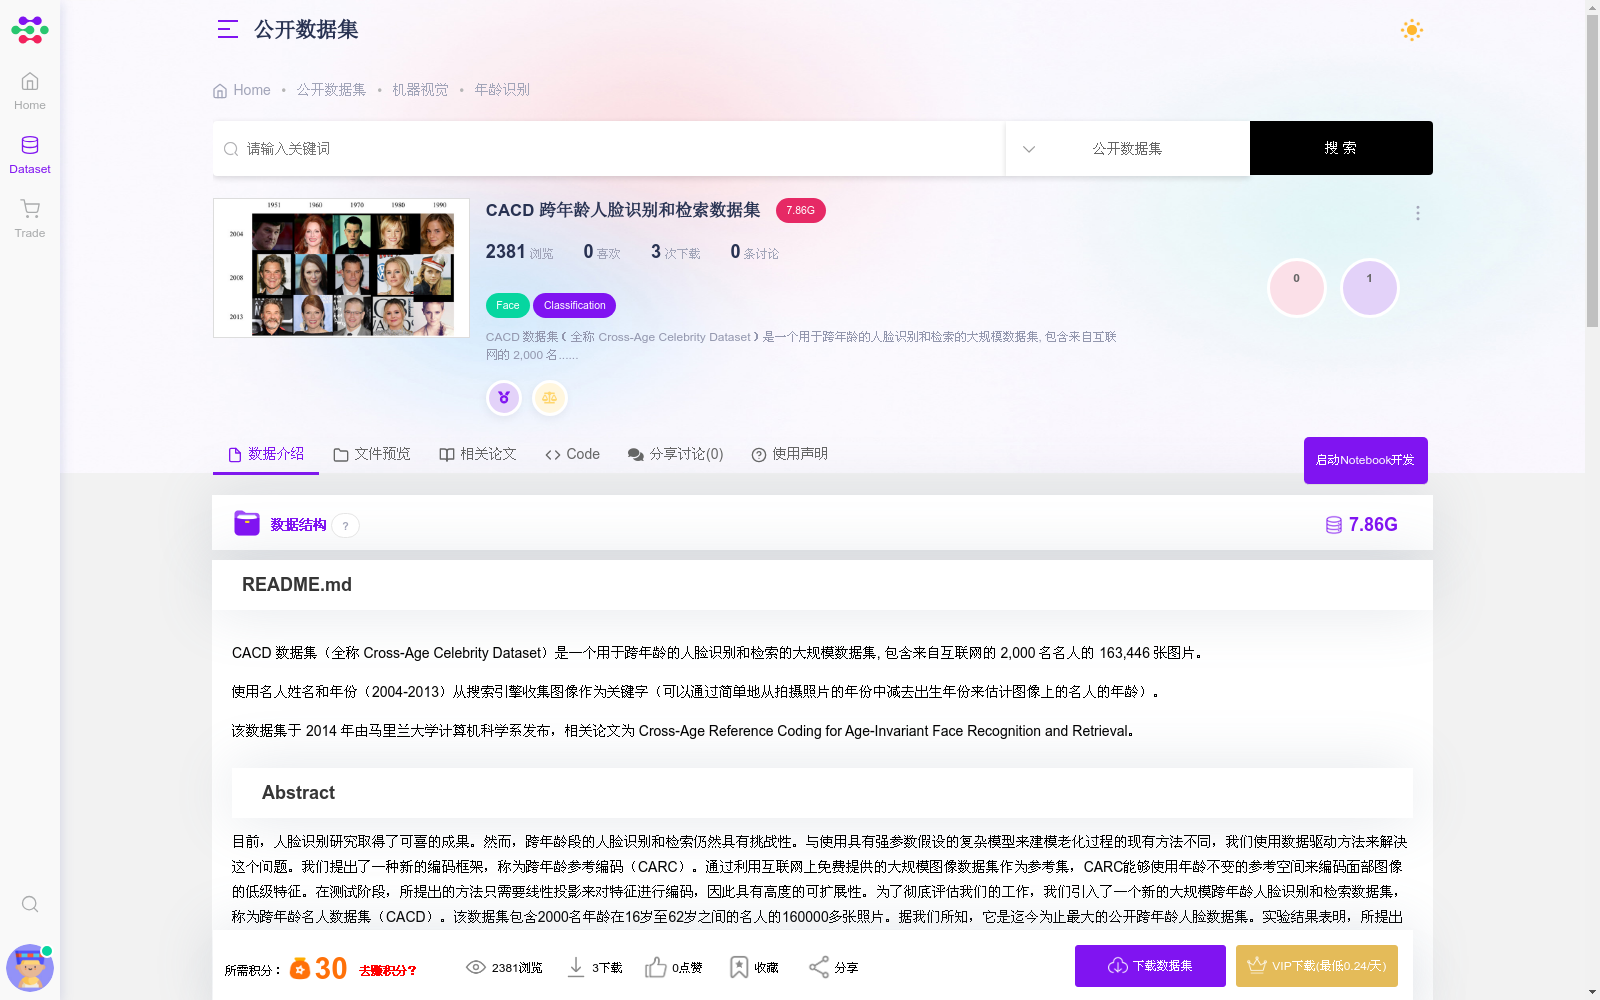Click the purple circle showing 1
Image resolution: width=1600 pixels, height=1000 pixels.
click(x=1370, y=288)
